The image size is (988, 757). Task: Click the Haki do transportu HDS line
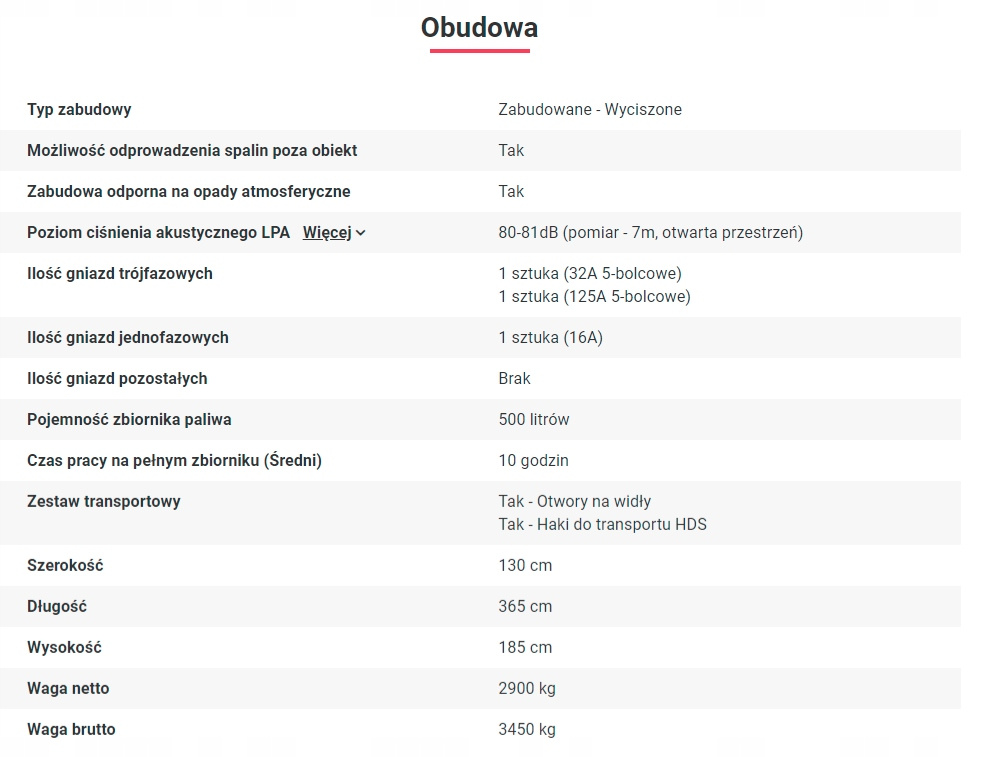pyautogui.click(x=602, y=524)
